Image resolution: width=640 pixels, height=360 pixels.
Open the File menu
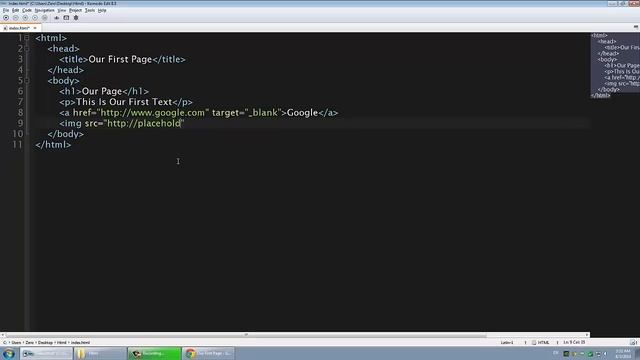pyautogui.click(x=6, y=10)
